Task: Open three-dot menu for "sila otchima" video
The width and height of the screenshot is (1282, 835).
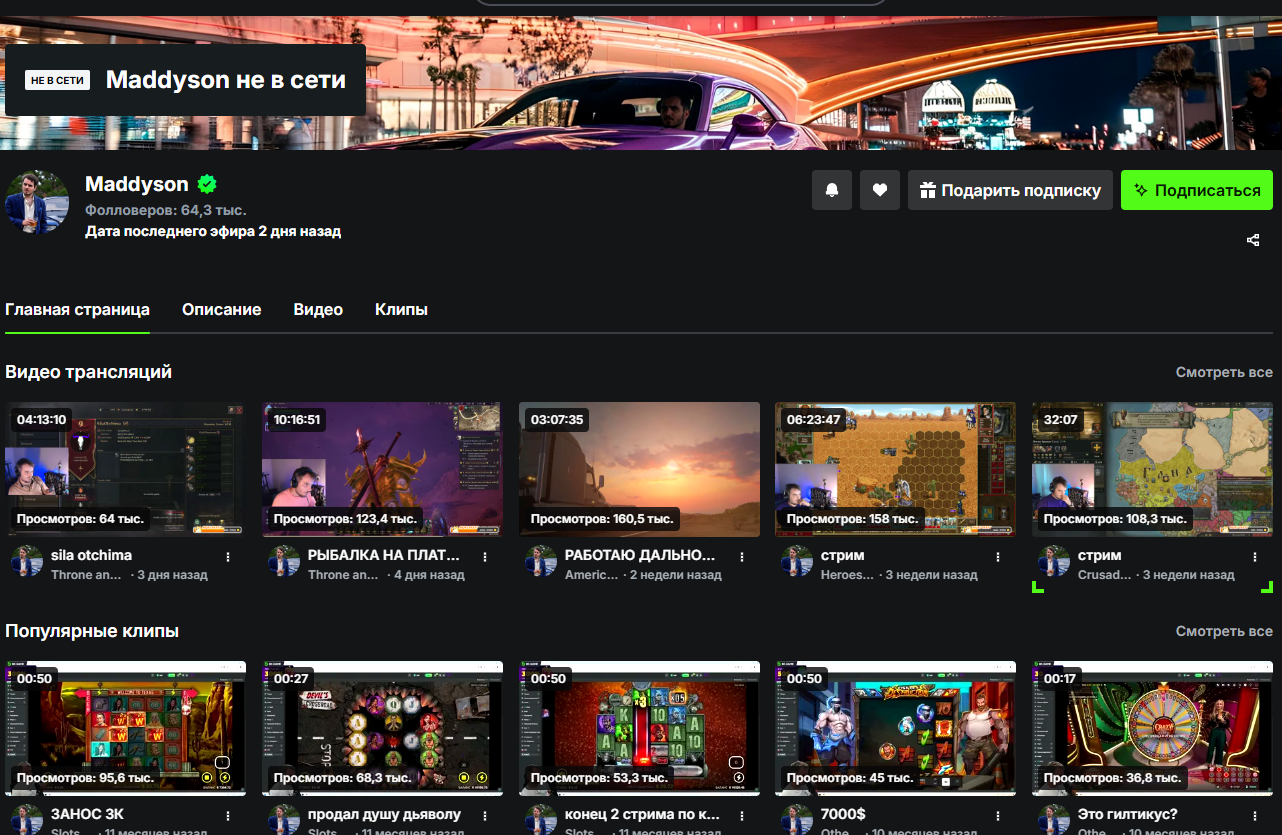Action: pos(228,557)
